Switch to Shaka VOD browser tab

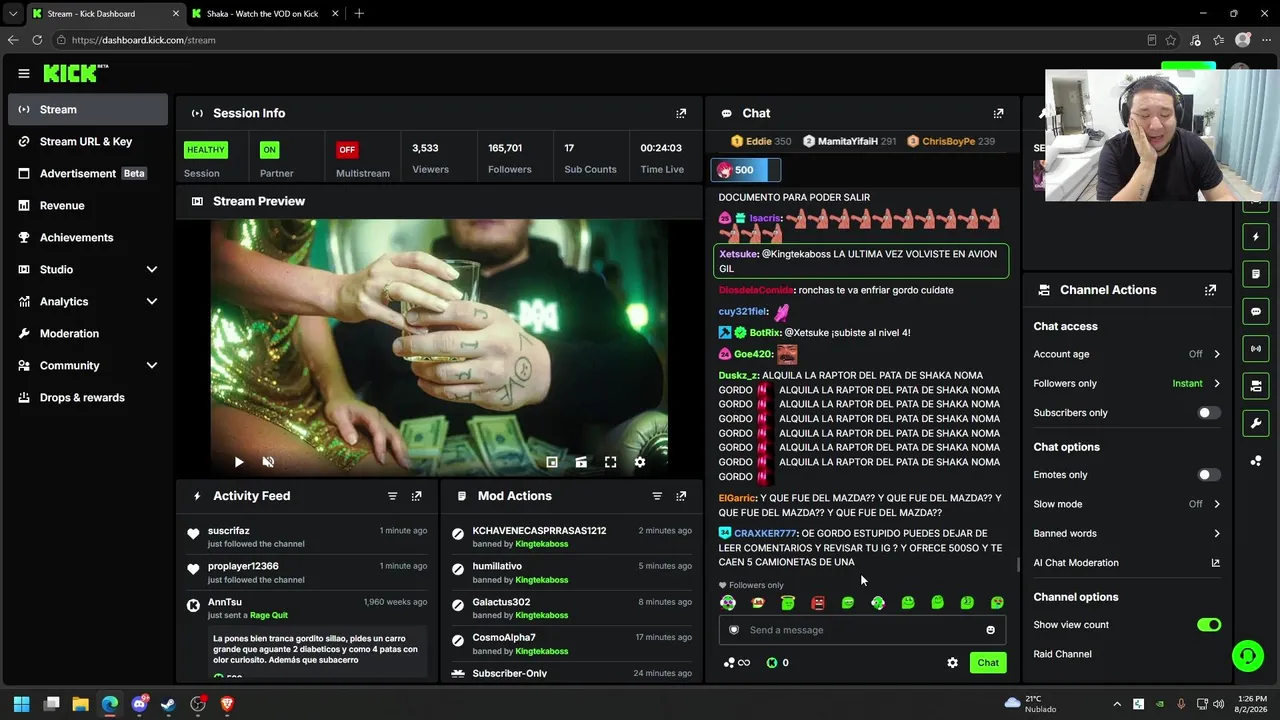(x=265, y=14)
